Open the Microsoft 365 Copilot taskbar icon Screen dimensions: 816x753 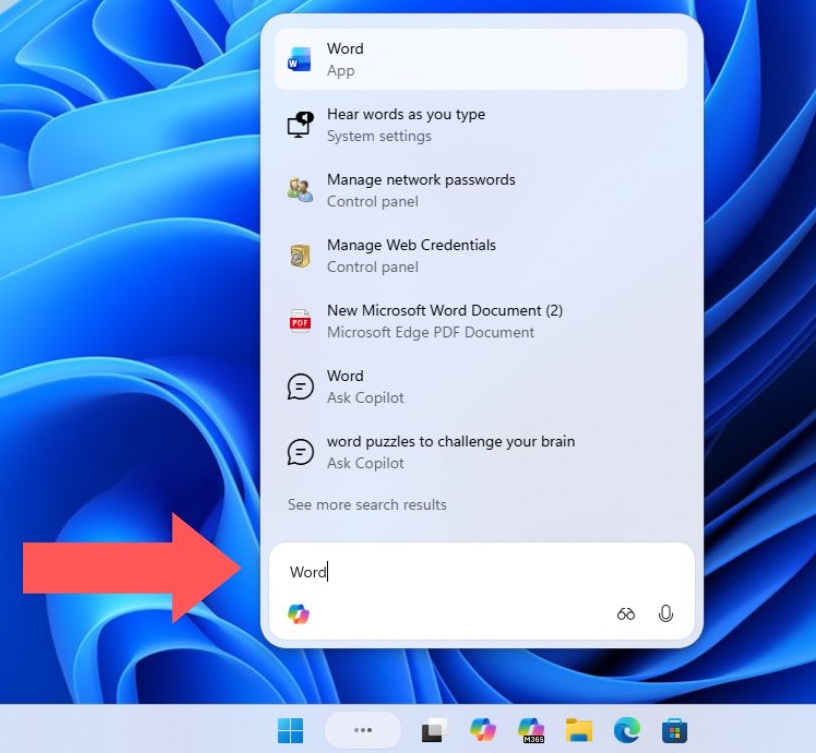531,731
